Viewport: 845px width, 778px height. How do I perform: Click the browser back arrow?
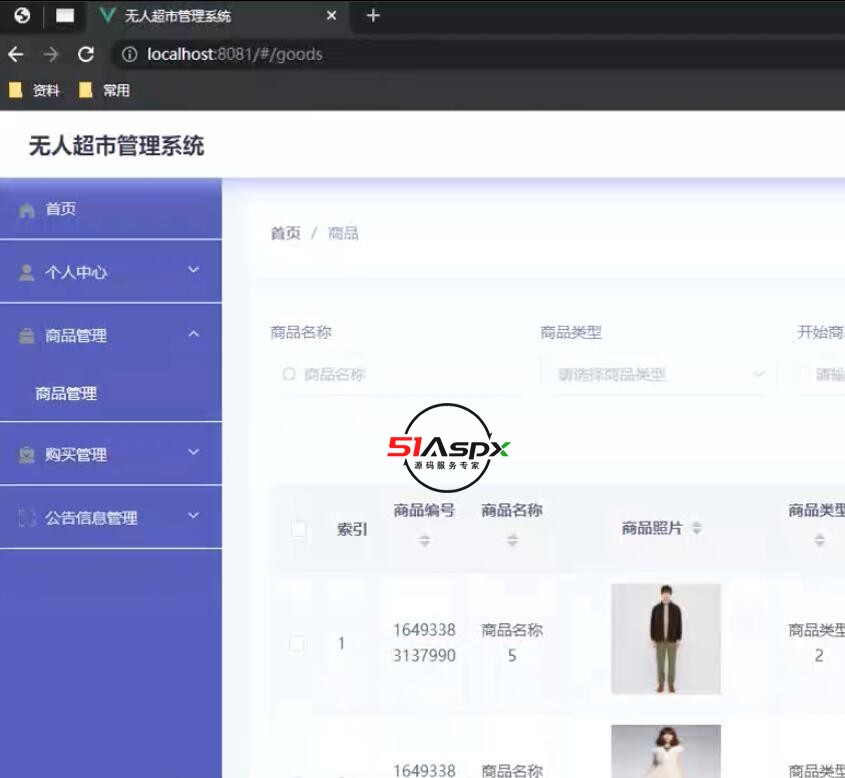pos(16,54)
